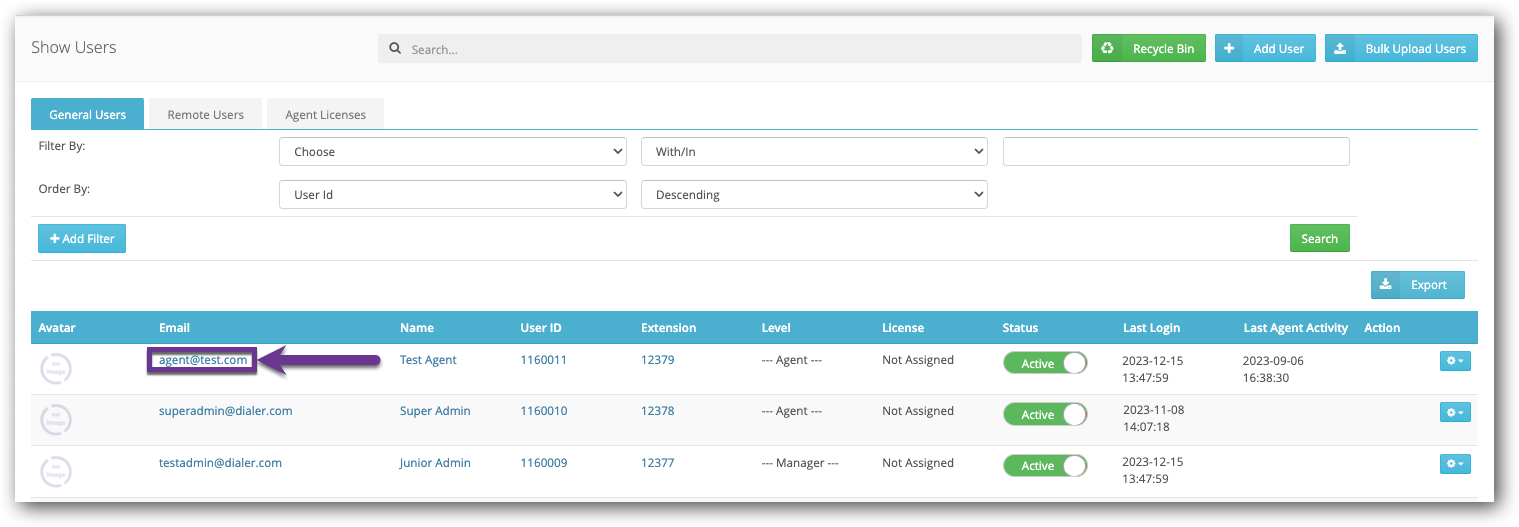The height and width of the screenshot is (527, 1519).
Task: Disable Active status for Super Admin
Action: tap(1045, 414)
